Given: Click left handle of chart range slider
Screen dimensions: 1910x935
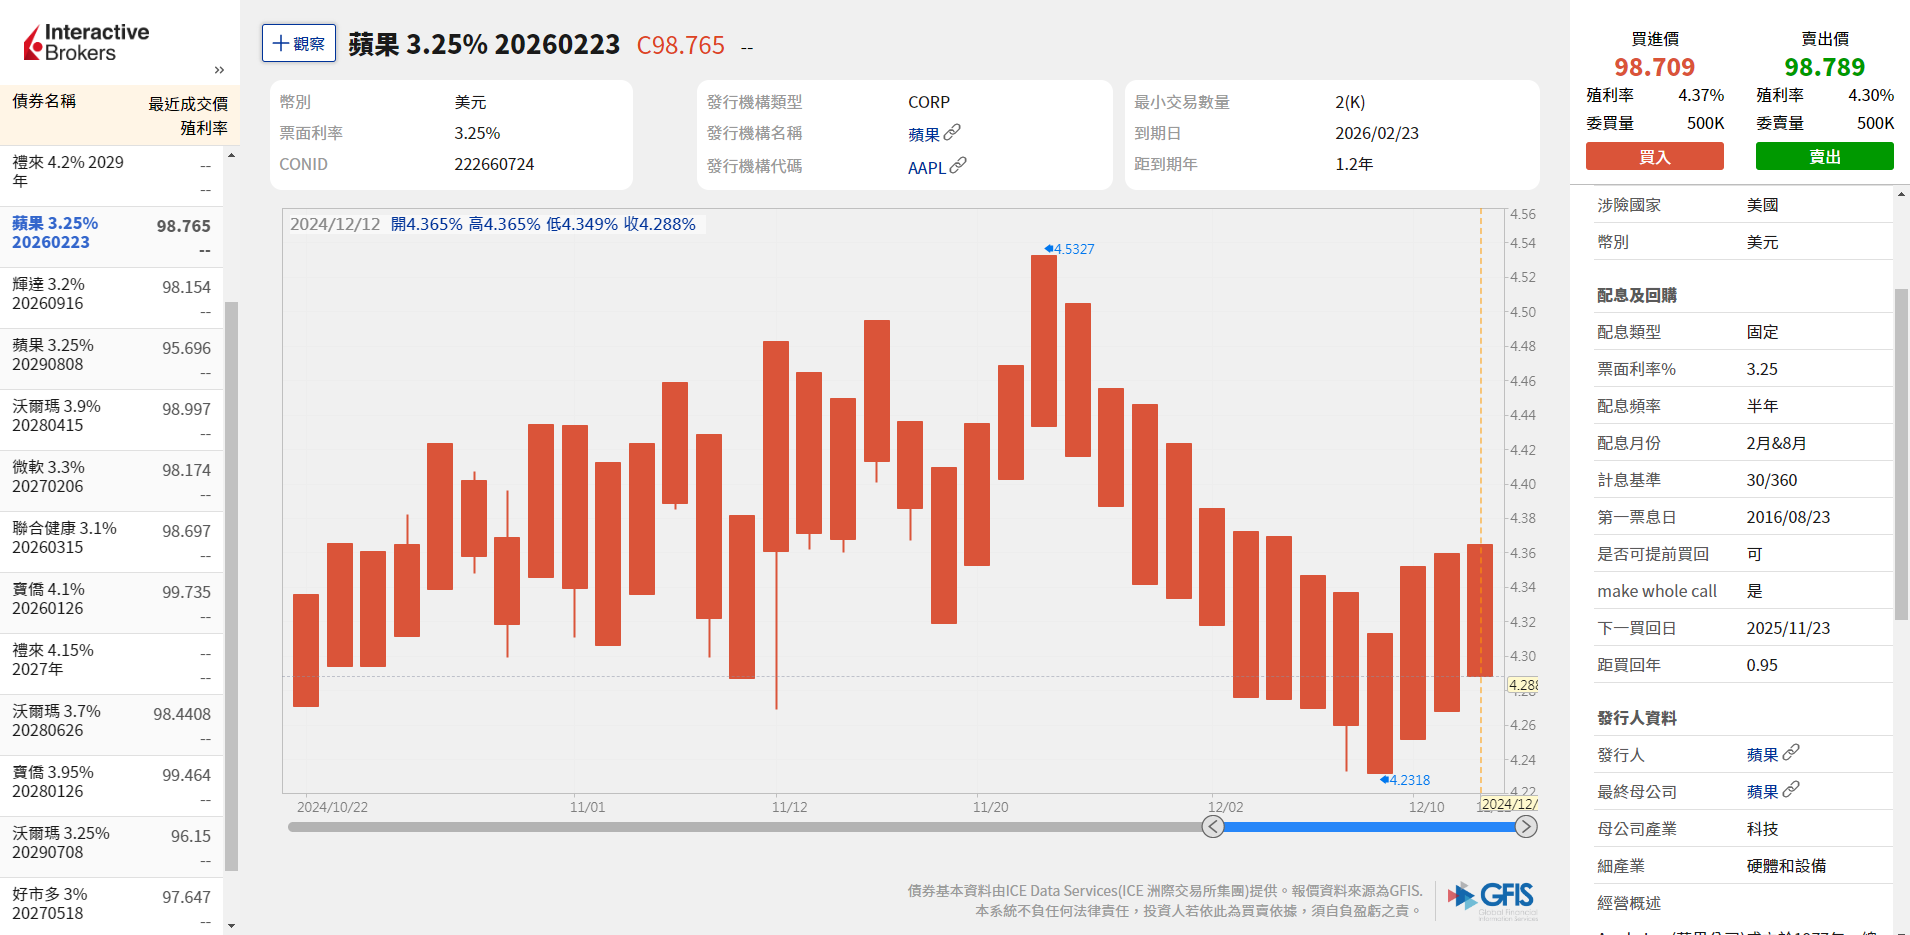Looking at the screenshot, I should click(x=1213, y=827).
